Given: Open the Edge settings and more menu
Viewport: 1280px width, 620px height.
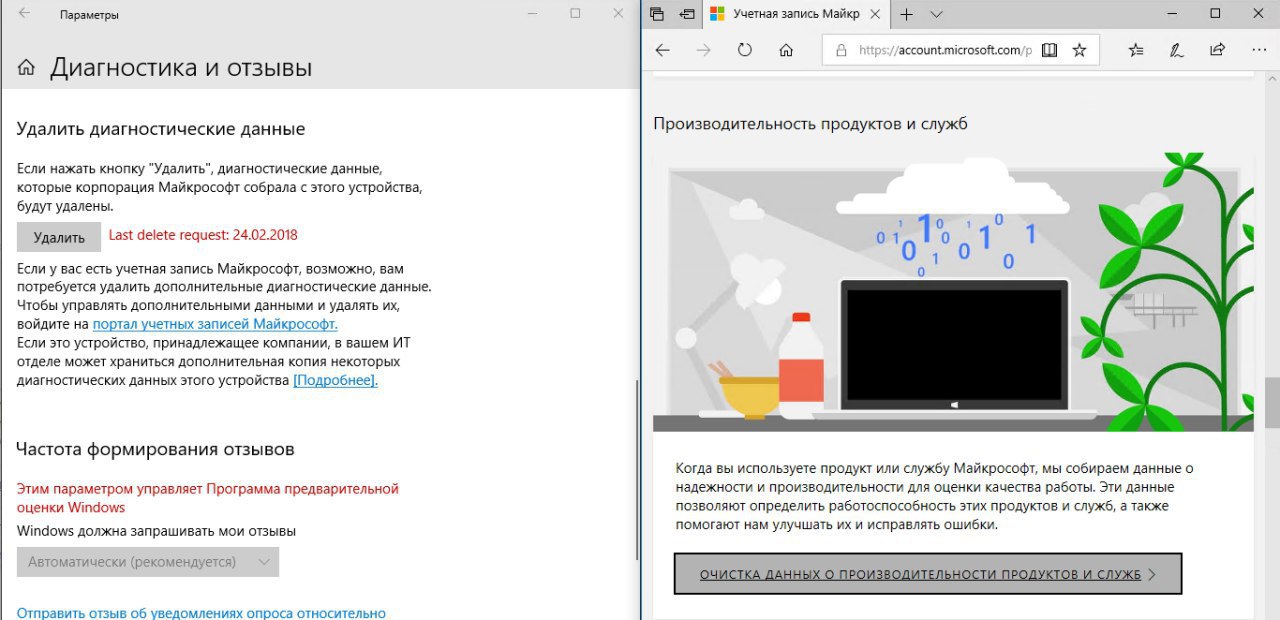Looking at the screenshot, I should tap(1258, 50).
